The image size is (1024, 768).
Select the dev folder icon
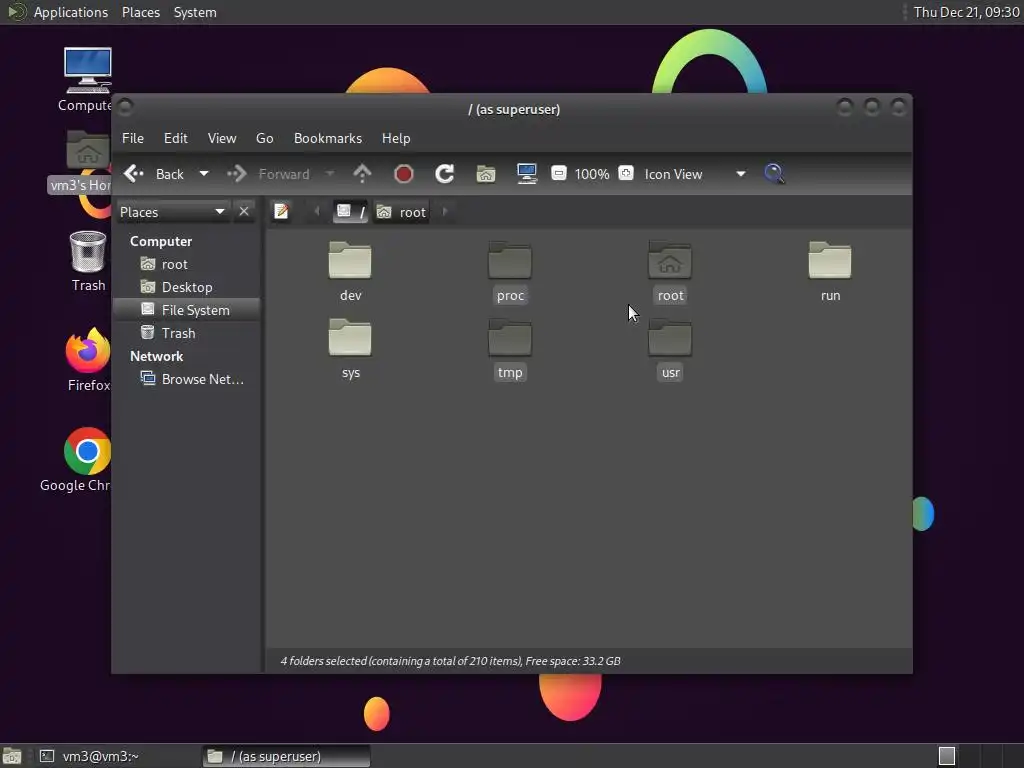coord(350,261)
